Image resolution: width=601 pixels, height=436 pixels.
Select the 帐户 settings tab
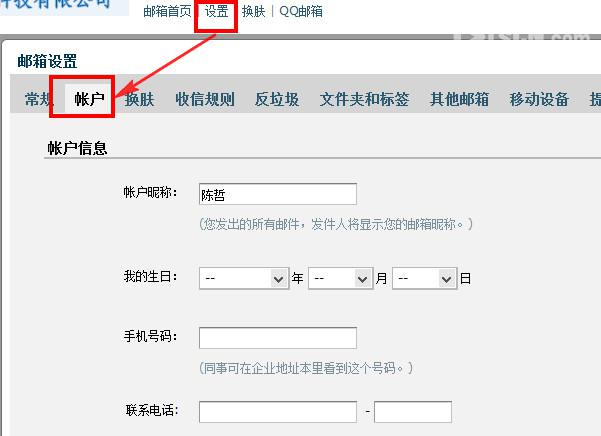(89, 99)
